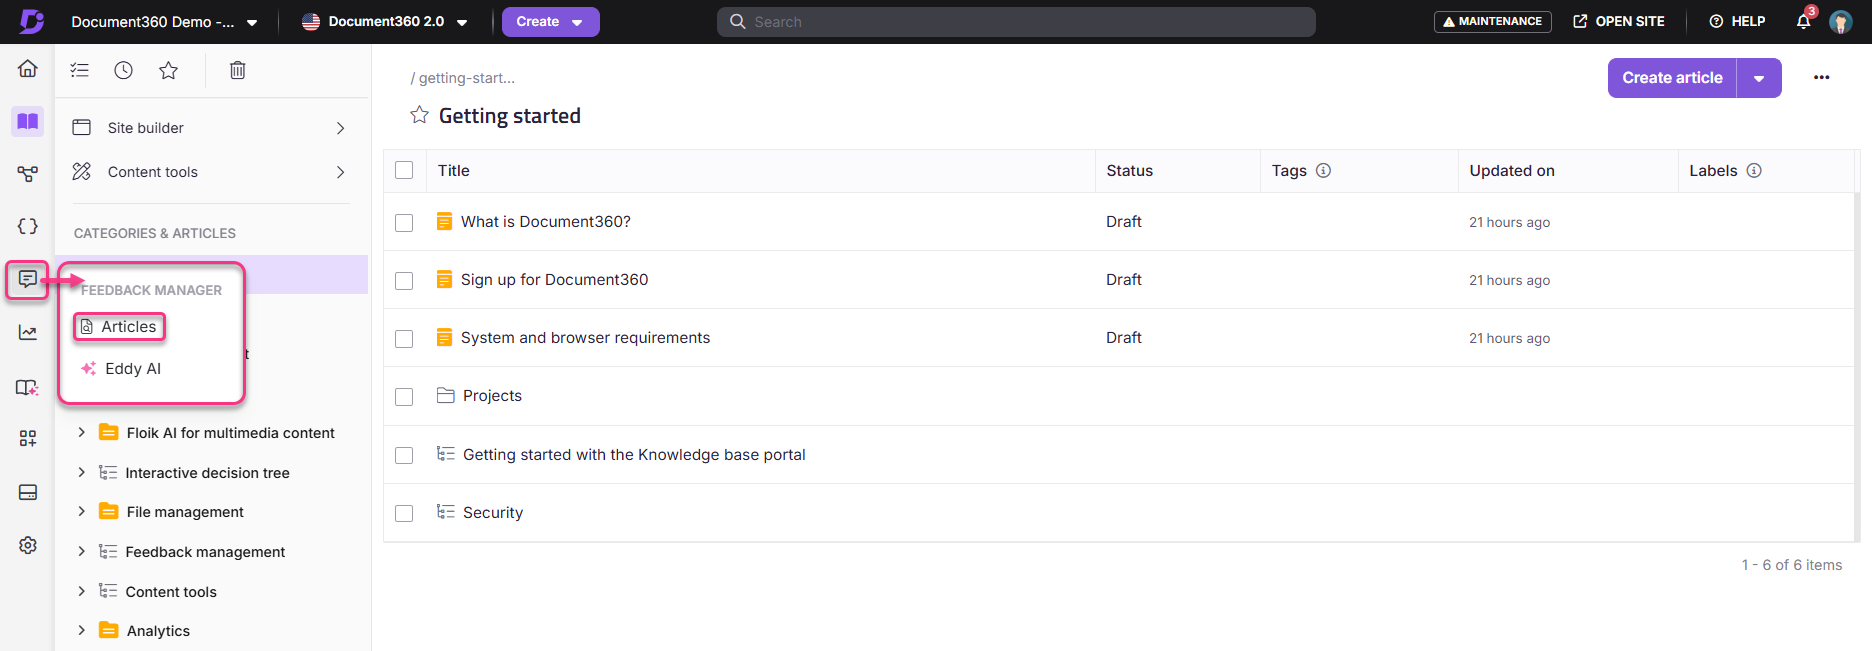The height and width of the screenshot is (651, 1872).
Task: Click the OPEN SITE link
Action: pyautogui.click(x=1618, y=21)
